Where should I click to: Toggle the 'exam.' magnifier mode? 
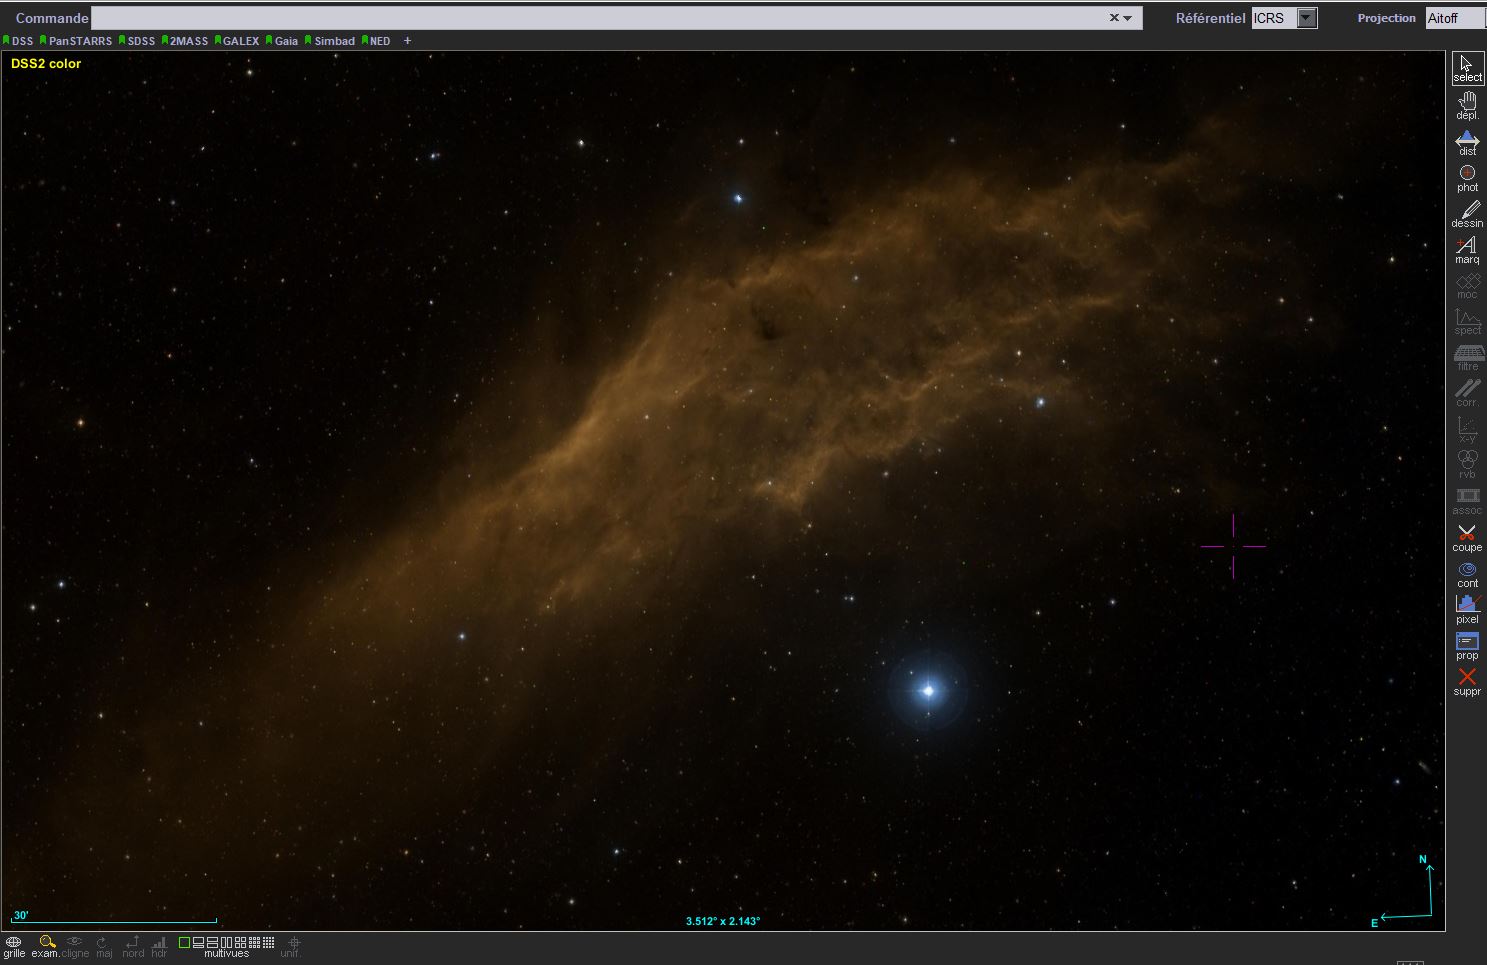45,946
